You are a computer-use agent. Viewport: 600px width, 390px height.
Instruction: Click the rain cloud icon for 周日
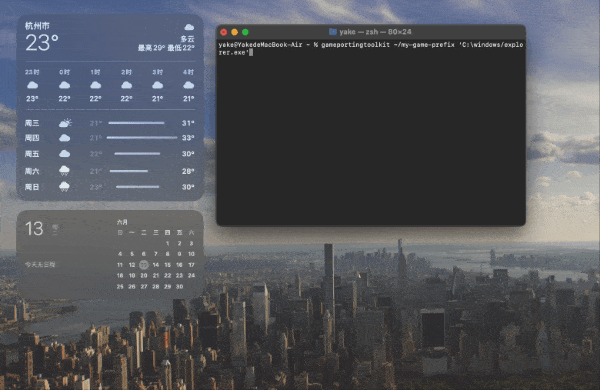64,187
